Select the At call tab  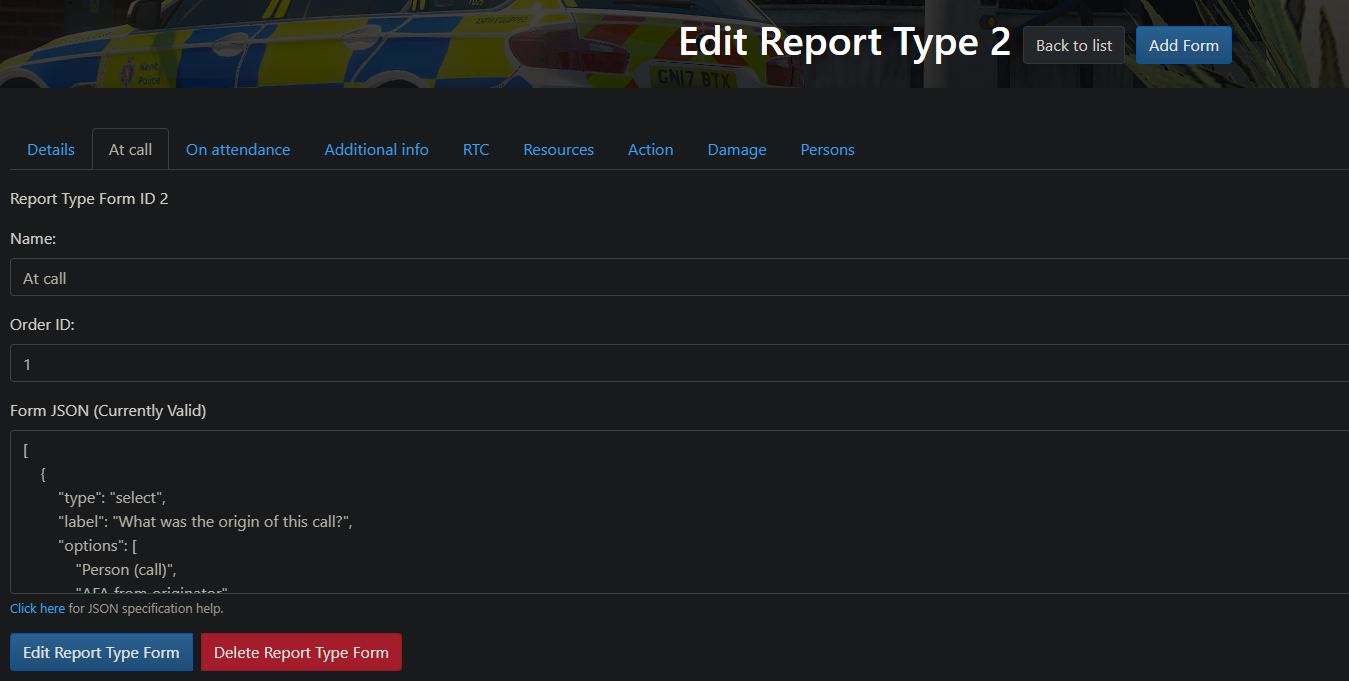click(x=130, y=150)
